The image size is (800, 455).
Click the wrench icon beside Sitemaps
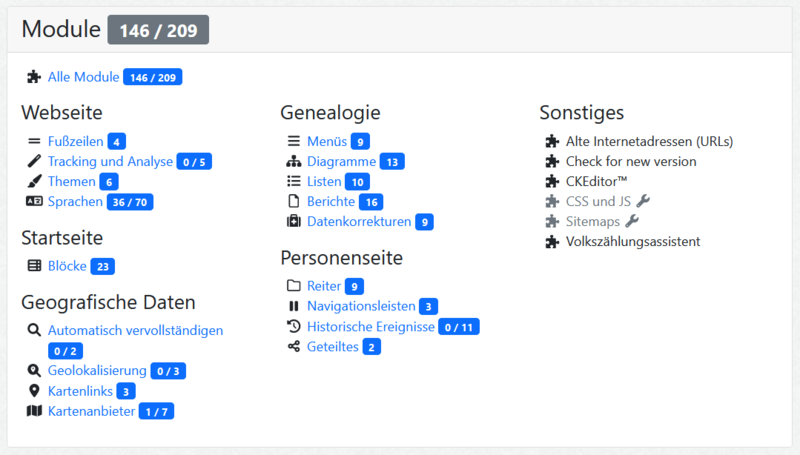tap(632, 221)
